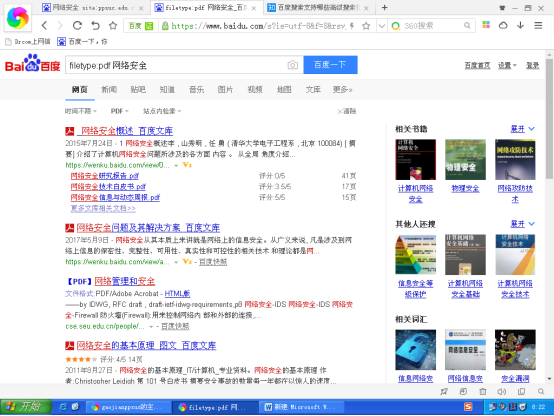The width and height of the screenshot is (554, 416).
Task: Open a new tab with plus button
Action: point(385,7)
